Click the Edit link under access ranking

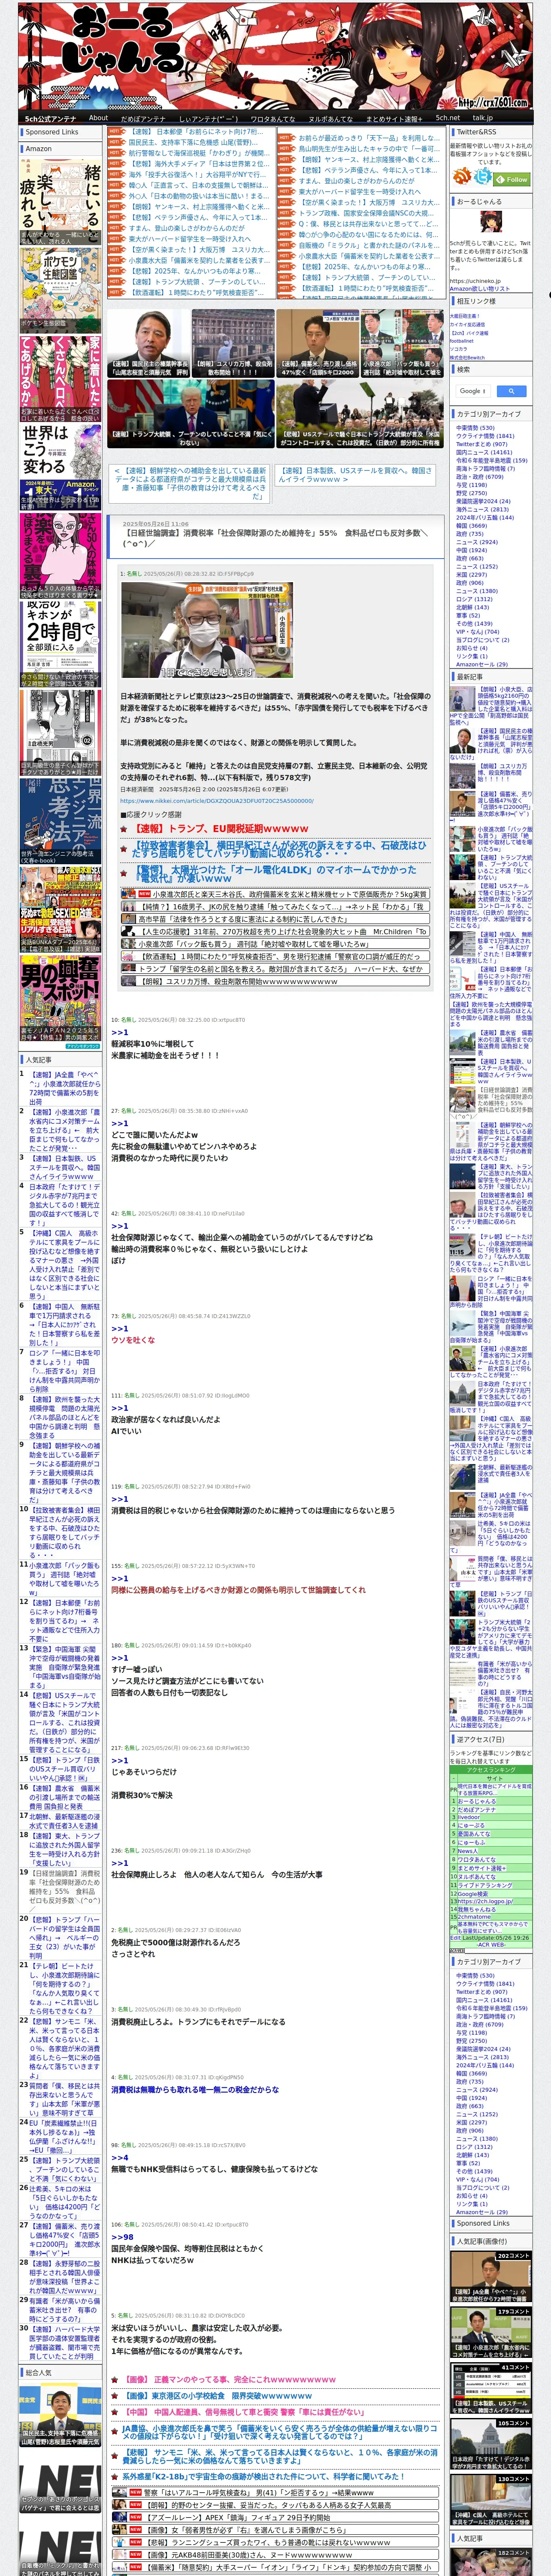point(455,1937)
